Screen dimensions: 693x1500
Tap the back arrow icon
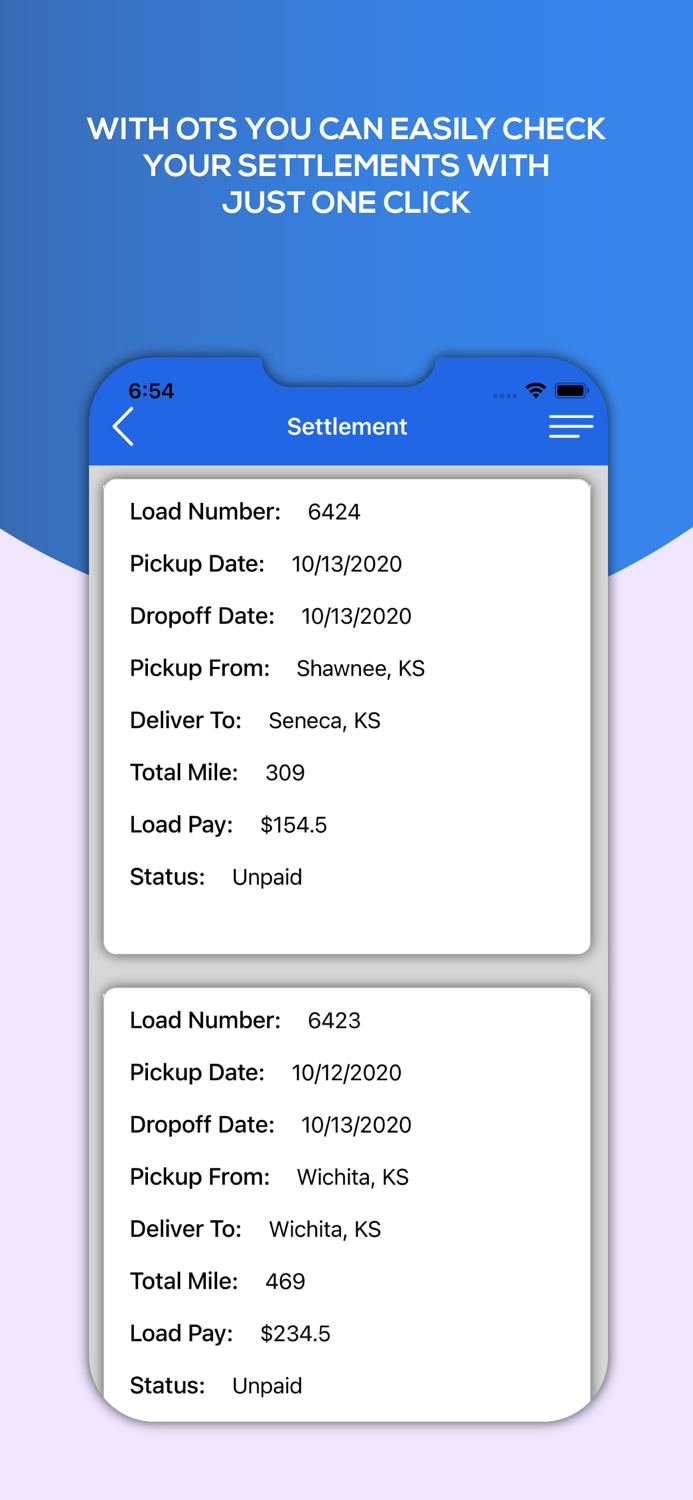point(122,426)
